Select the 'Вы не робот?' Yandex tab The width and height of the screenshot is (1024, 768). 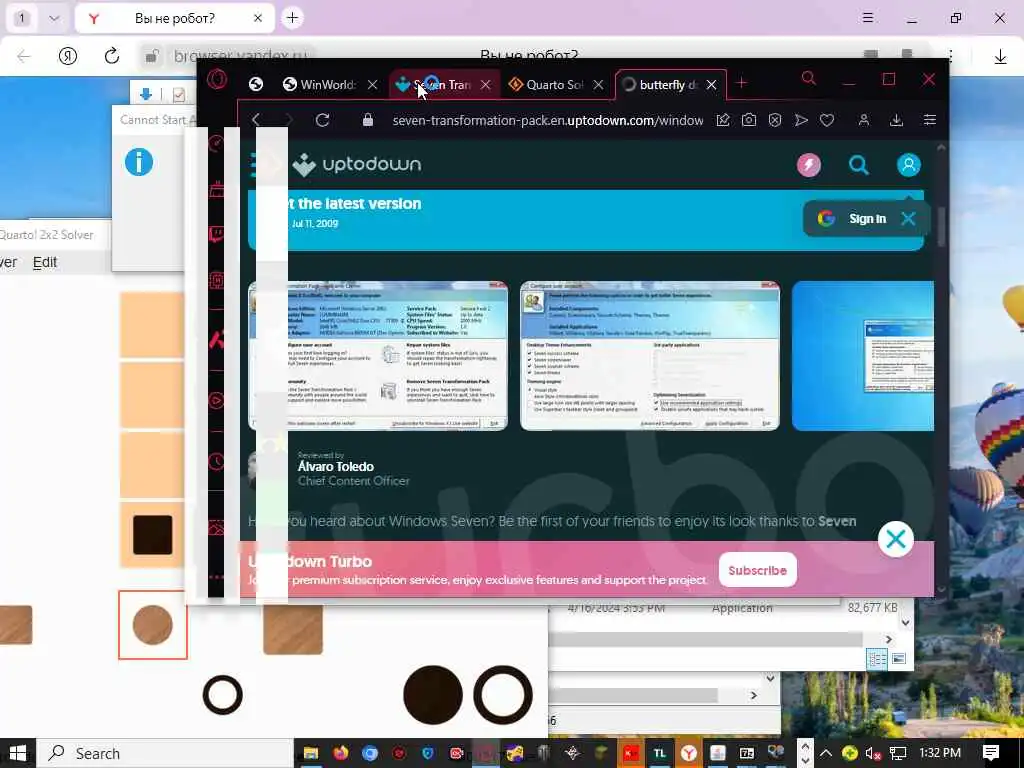click(x=174, y=18)
